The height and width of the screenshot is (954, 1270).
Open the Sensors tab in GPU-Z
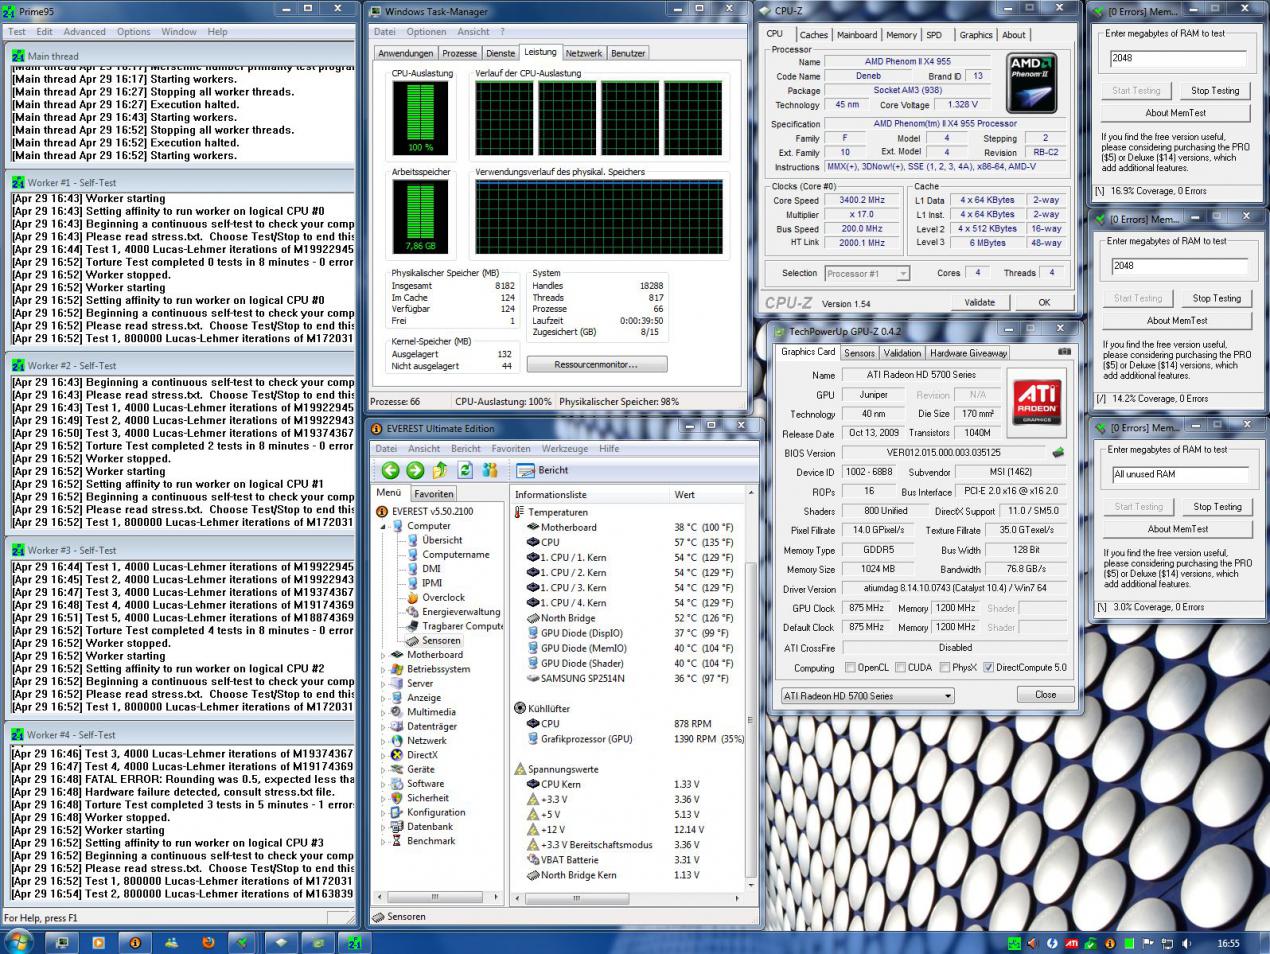click(x=859, y=353)
